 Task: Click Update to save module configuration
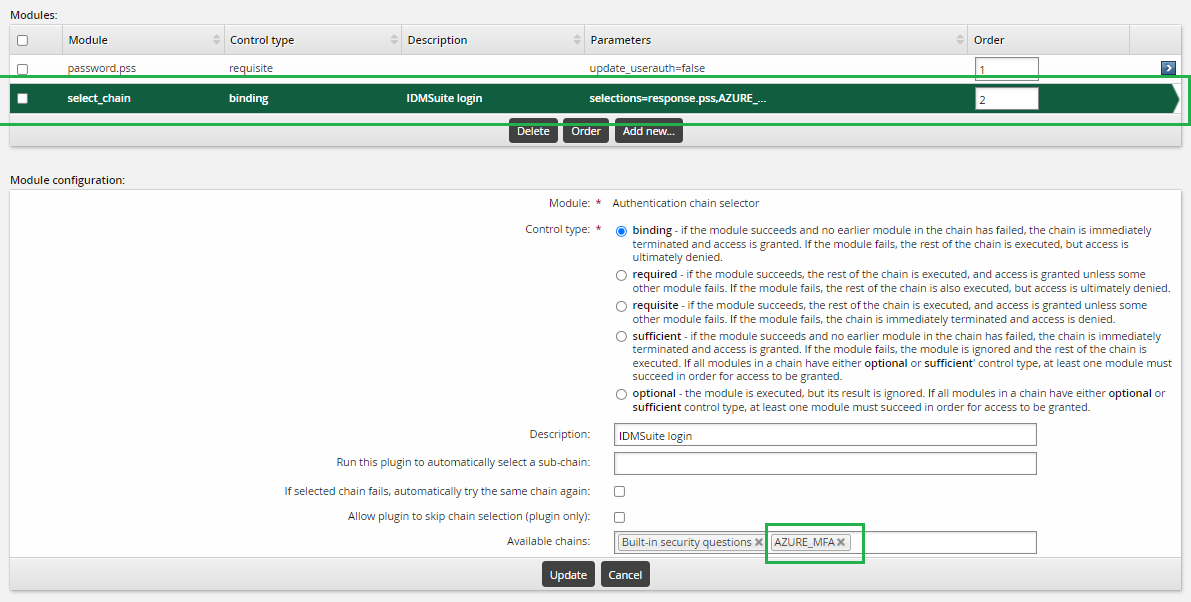568,575
